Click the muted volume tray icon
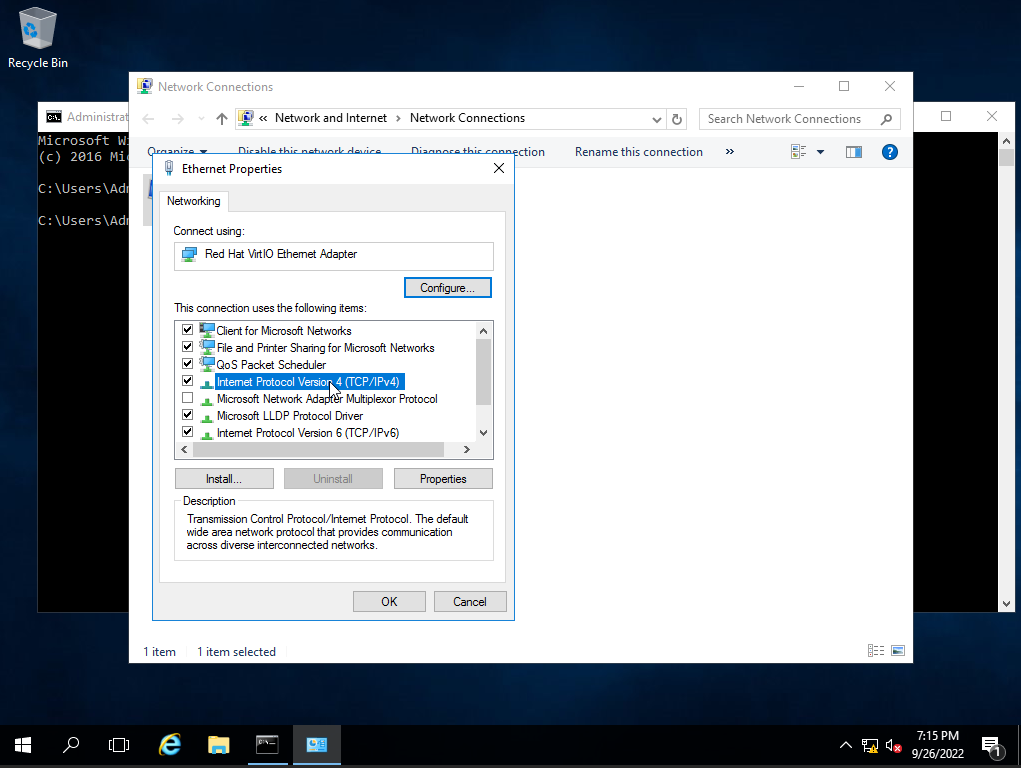 pos(893,745)
